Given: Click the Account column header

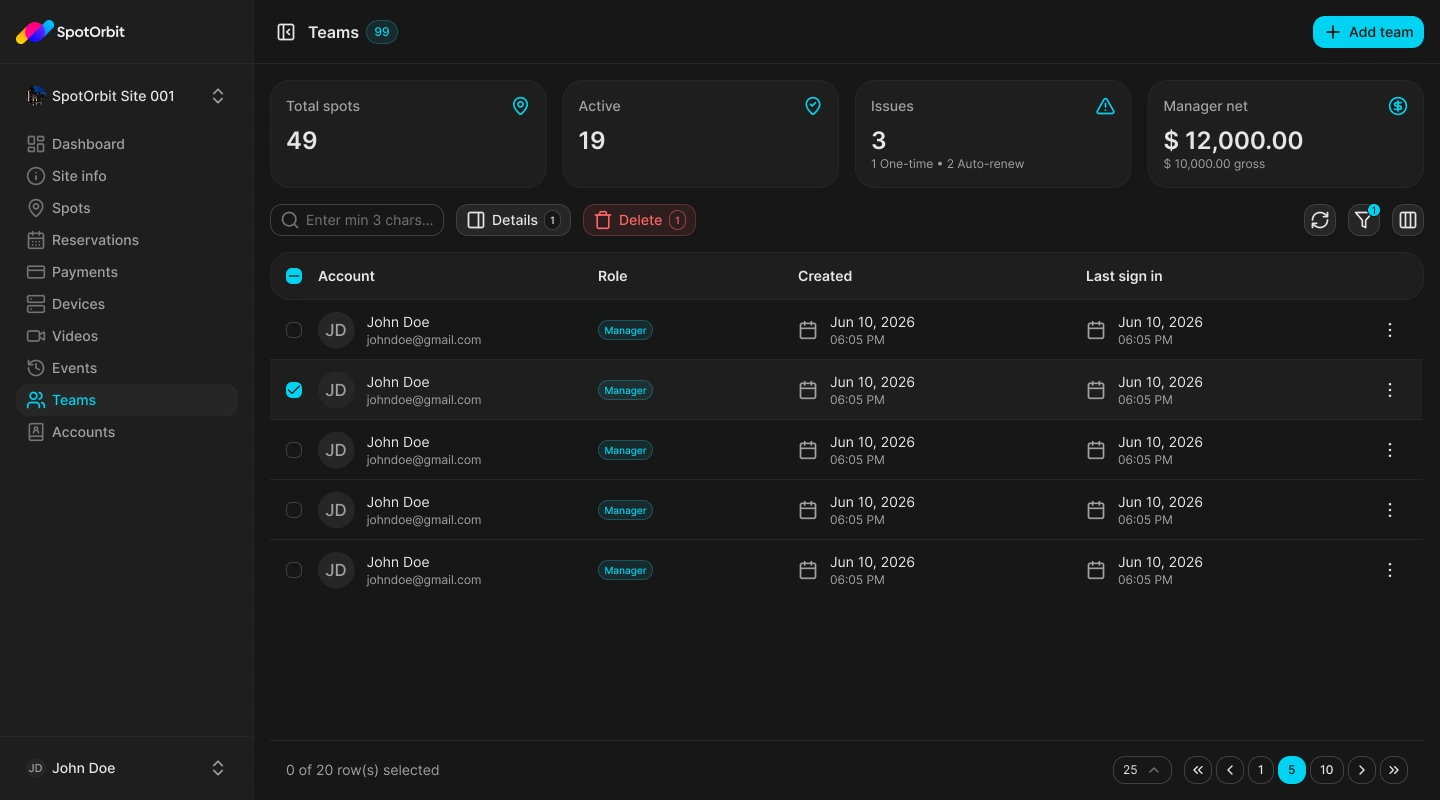Looking at the screenshot, I should 346,276.
